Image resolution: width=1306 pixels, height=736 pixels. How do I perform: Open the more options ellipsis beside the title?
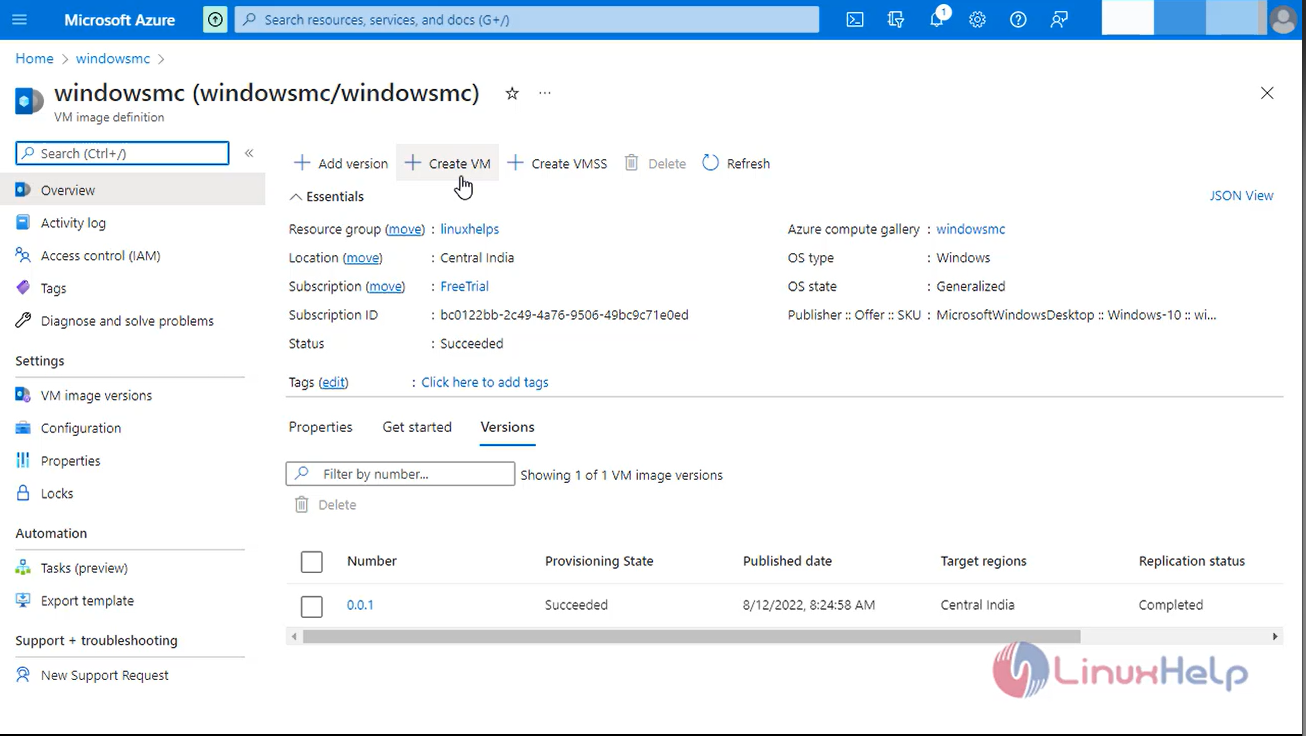click(545, 93)
